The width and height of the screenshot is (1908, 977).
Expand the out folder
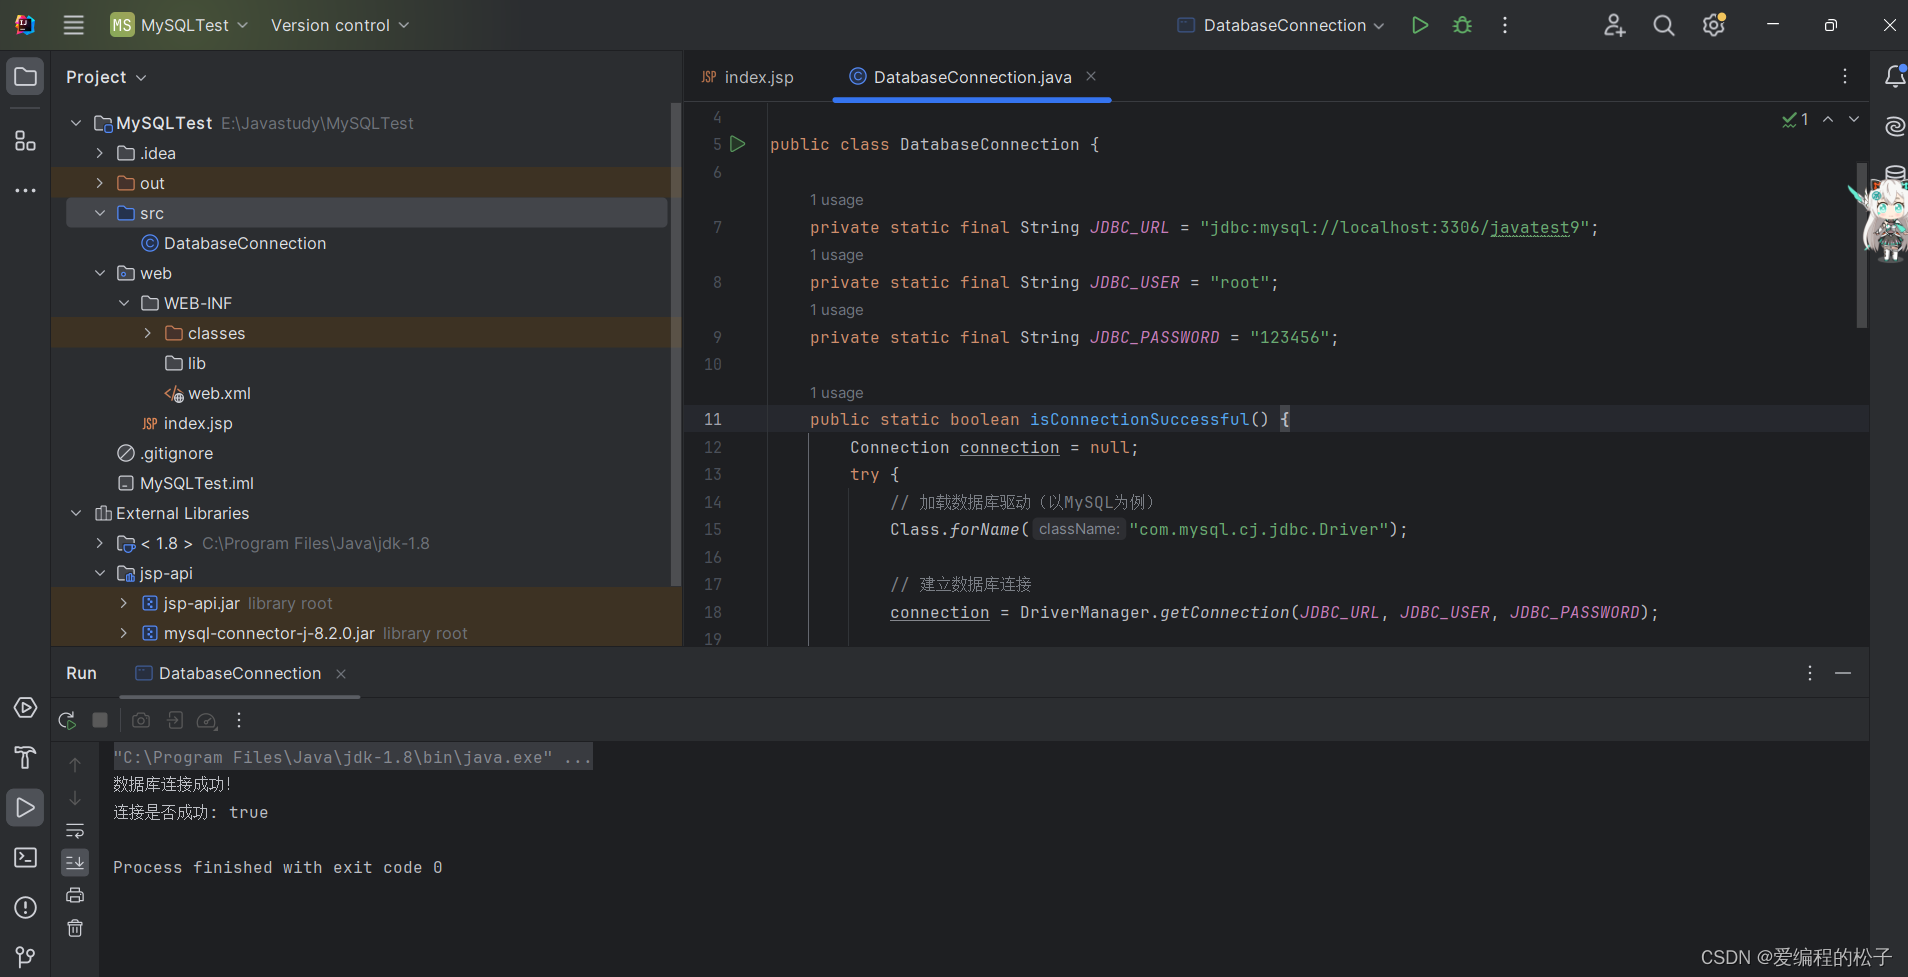point(100,183)
